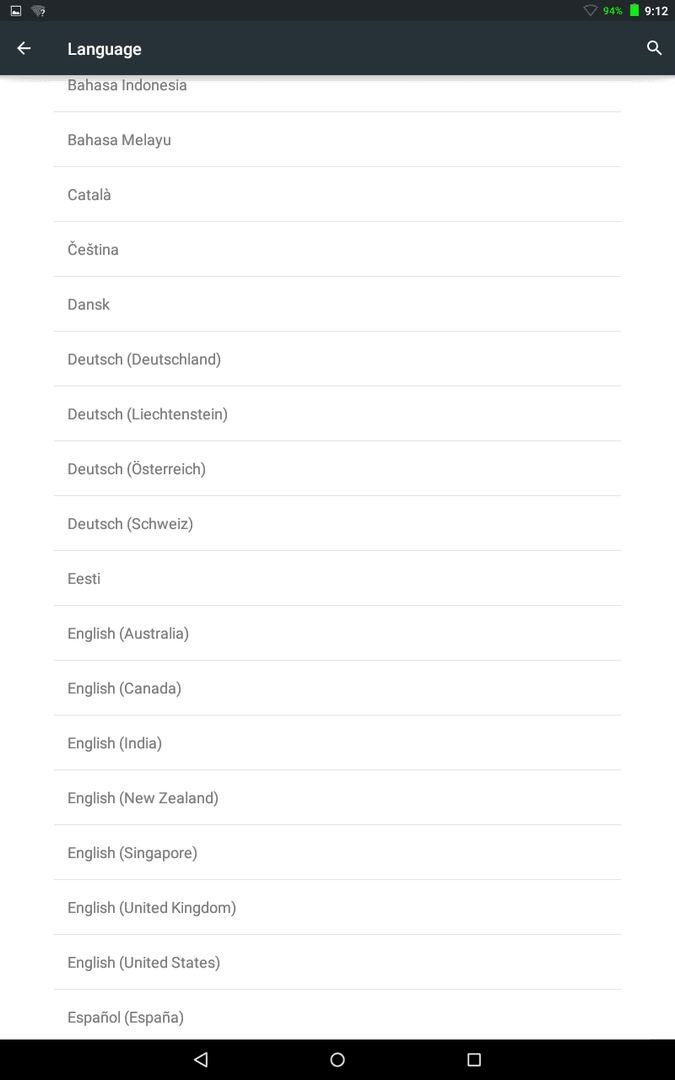
Task: Choose English (Australia)
Action: 338,634
